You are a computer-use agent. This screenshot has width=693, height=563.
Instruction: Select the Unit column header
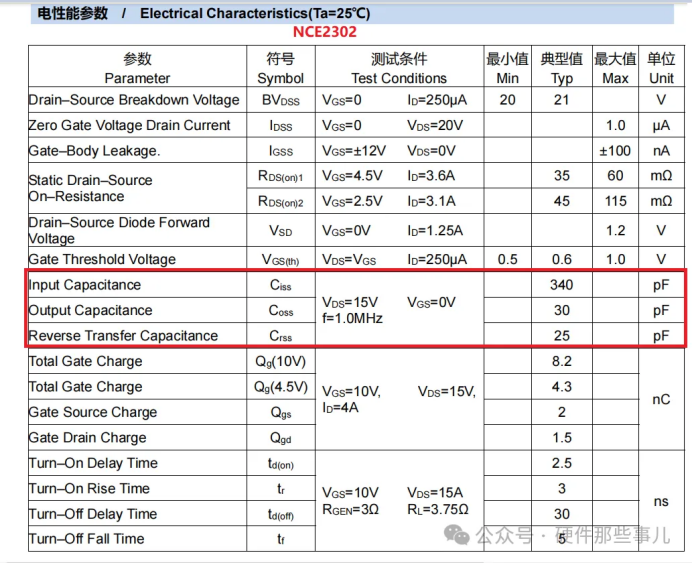pos(661,67)
